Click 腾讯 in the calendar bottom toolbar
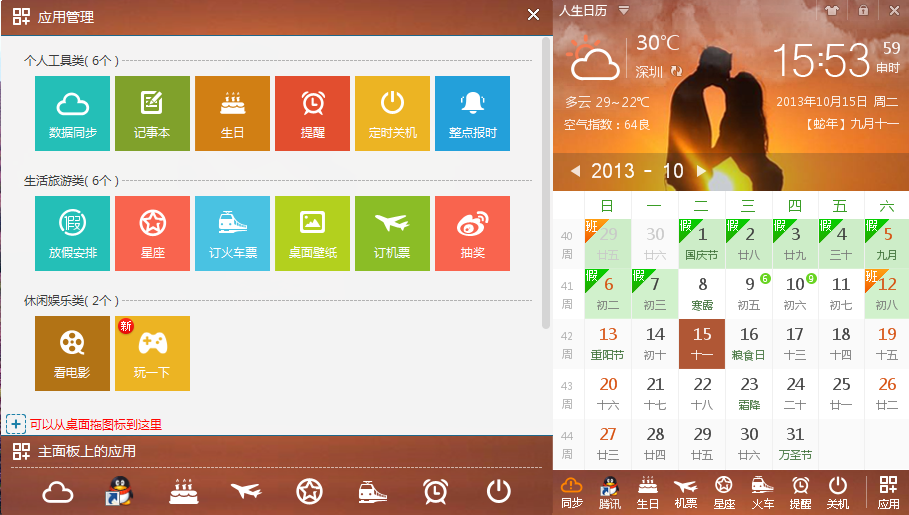This screenshot has width=909, height=515. 609,493
